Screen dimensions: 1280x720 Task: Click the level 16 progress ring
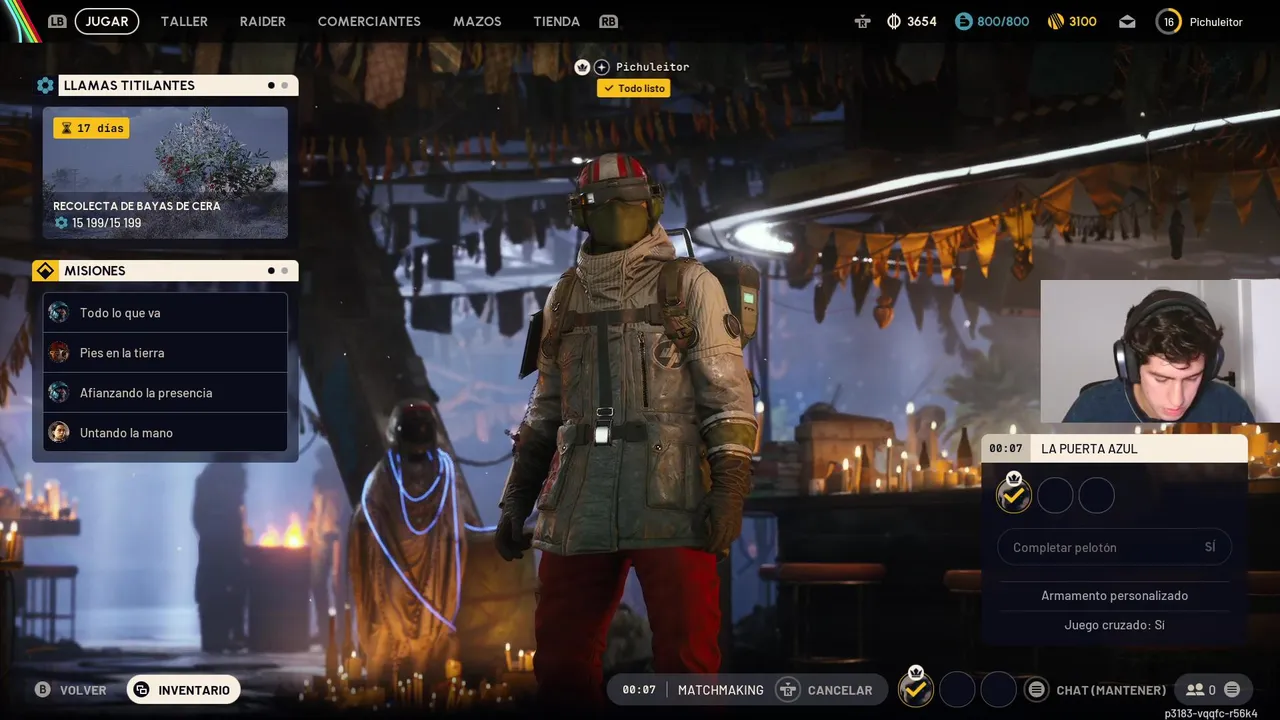1168,21
